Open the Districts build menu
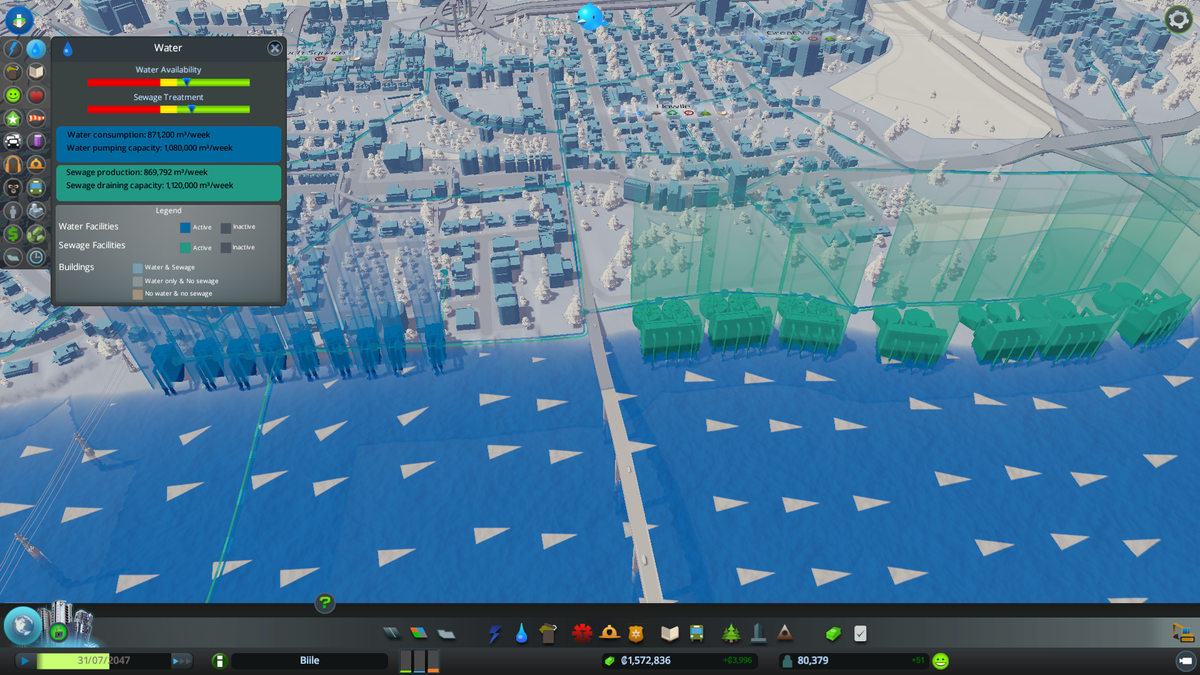 (x=446, y=634)
